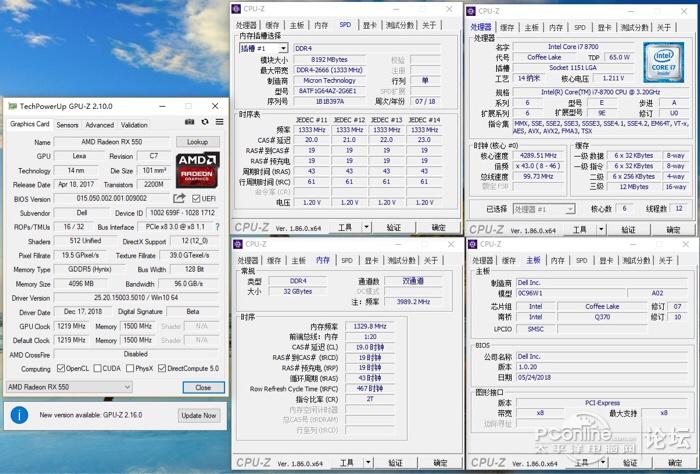Select 主板 tab in the memory window

298,260
